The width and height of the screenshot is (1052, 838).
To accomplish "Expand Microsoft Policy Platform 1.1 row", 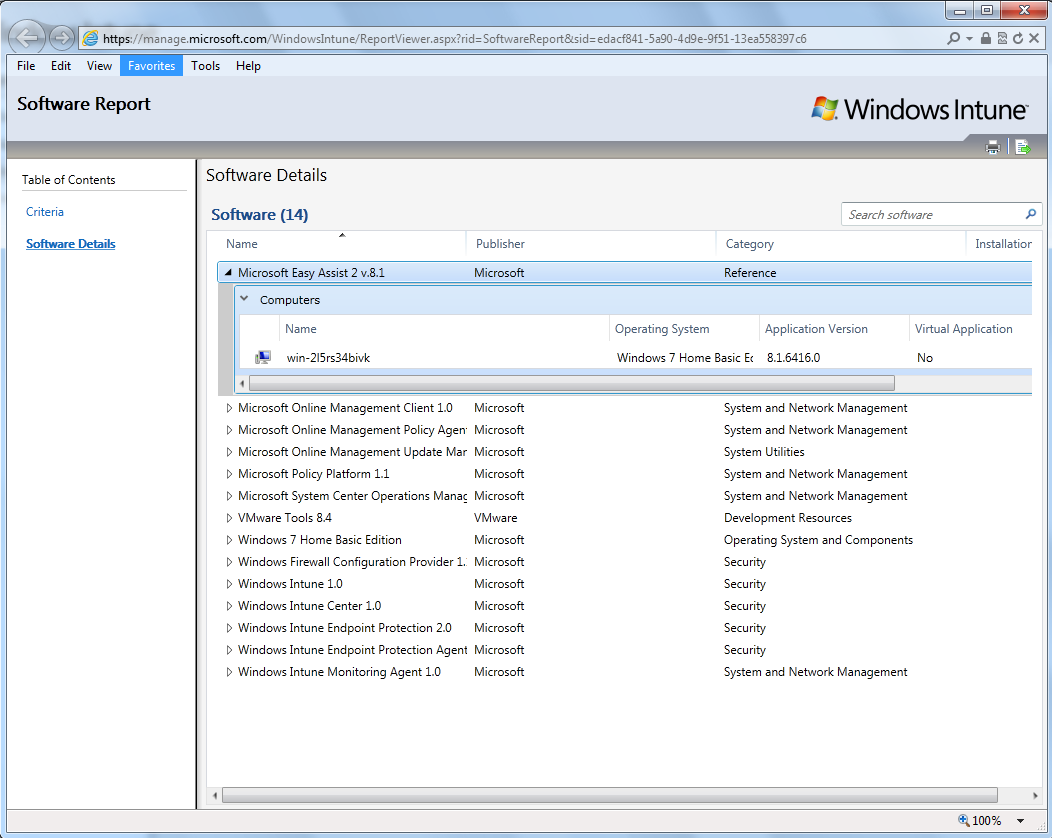I will point(229,474).
